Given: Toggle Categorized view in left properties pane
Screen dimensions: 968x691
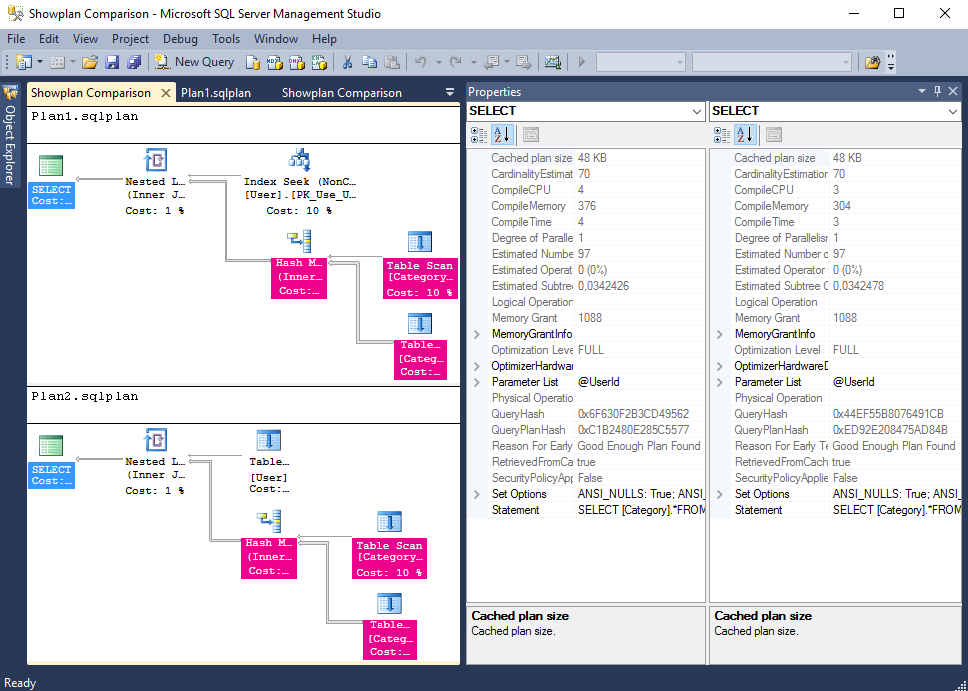Looking at the screenshot, I should click(x=479, y=134).
